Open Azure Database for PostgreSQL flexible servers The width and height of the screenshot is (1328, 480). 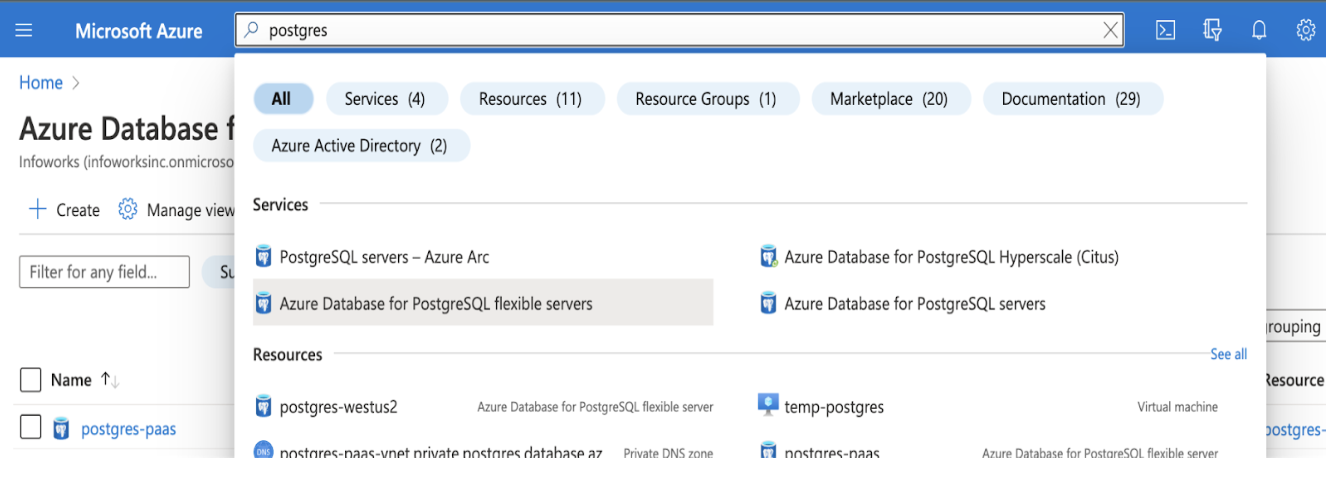483,303
